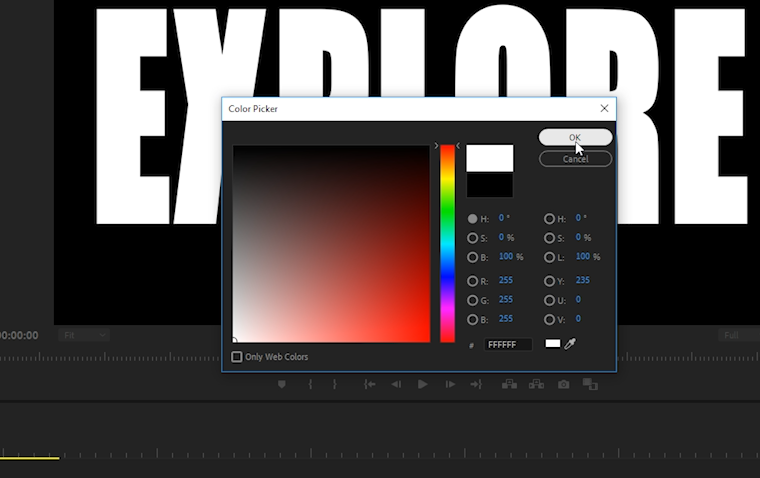Image resolution: width=760 pixels, height=478 pixels.
Task: Close the Color Picker window
Action: (x=604, y=109)
